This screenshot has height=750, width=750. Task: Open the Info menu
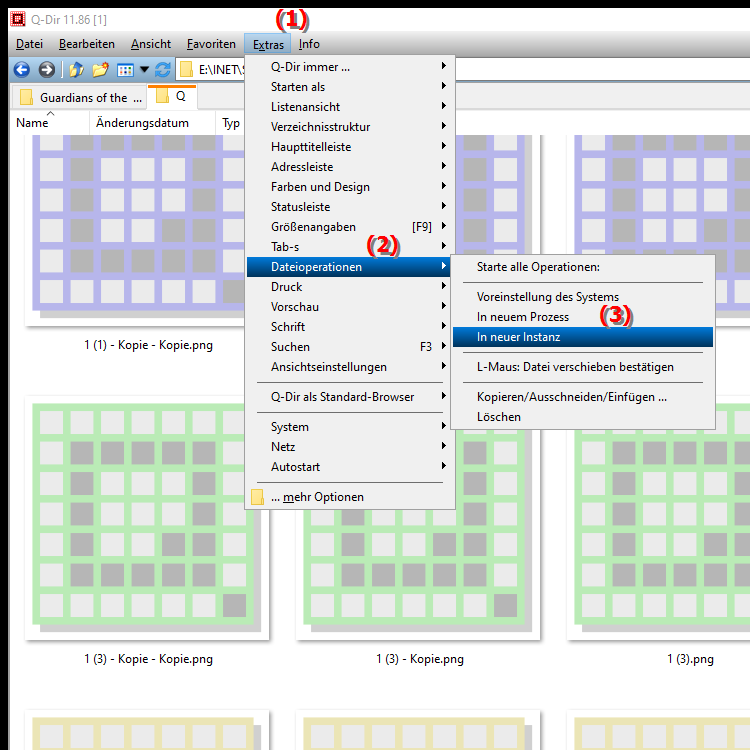pos(309,44)
